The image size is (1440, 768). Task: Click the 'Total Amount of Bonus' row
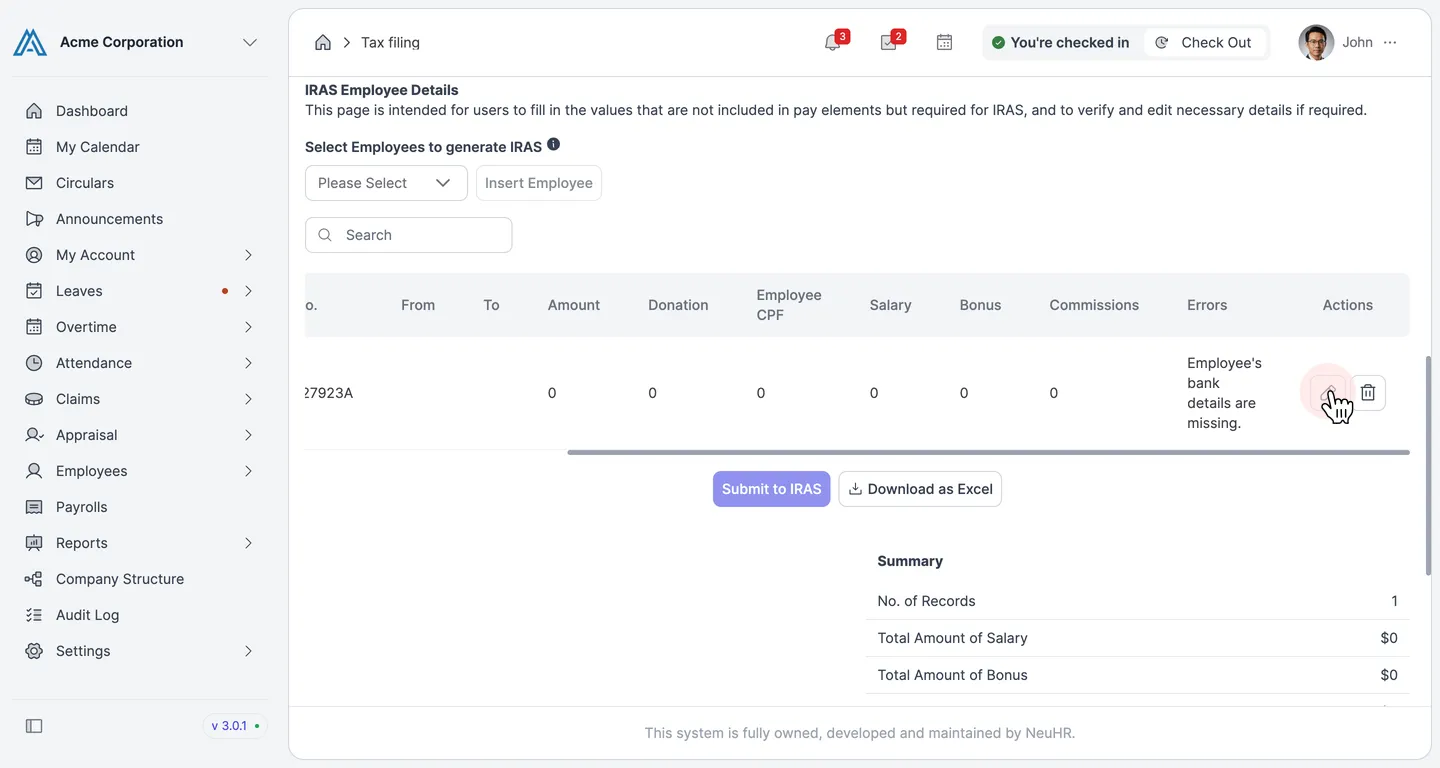click(1138, 675)
